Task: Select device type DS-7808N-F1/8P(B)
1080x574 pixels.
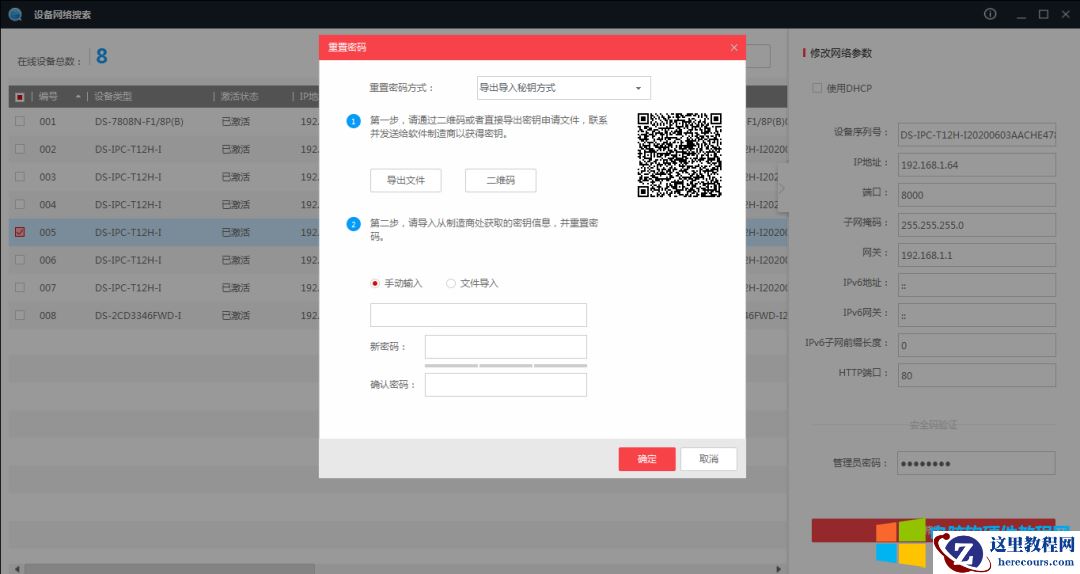Action: pos(139,122)
